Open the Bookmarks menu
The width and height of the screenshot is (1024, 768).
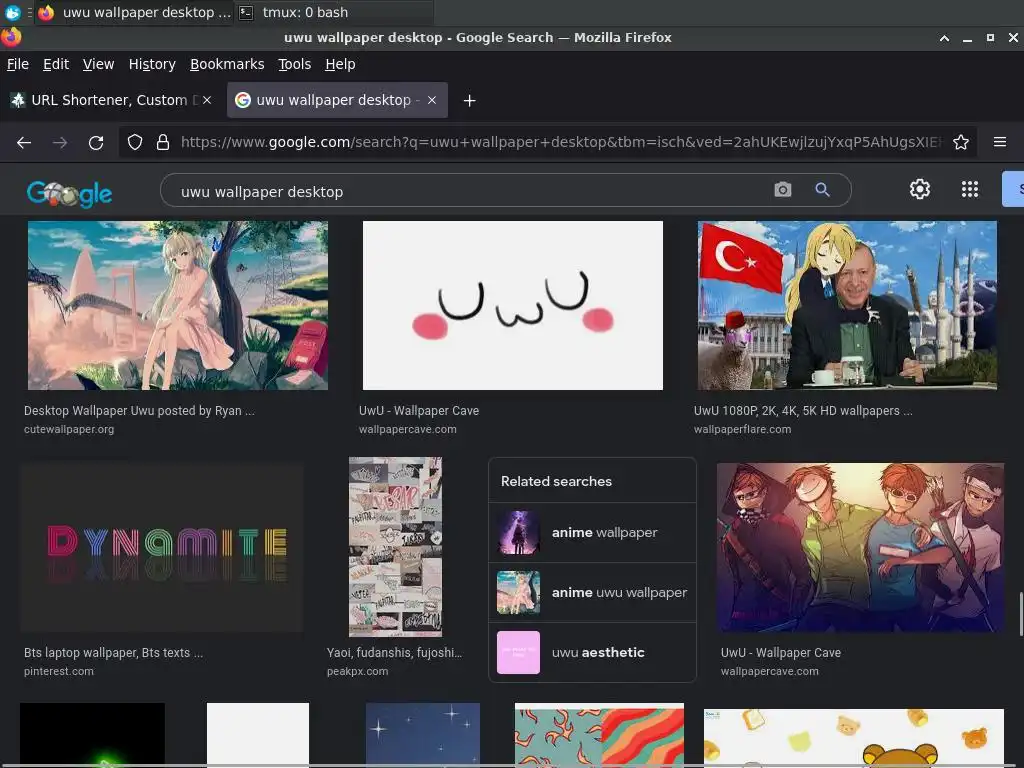[227, 64]
